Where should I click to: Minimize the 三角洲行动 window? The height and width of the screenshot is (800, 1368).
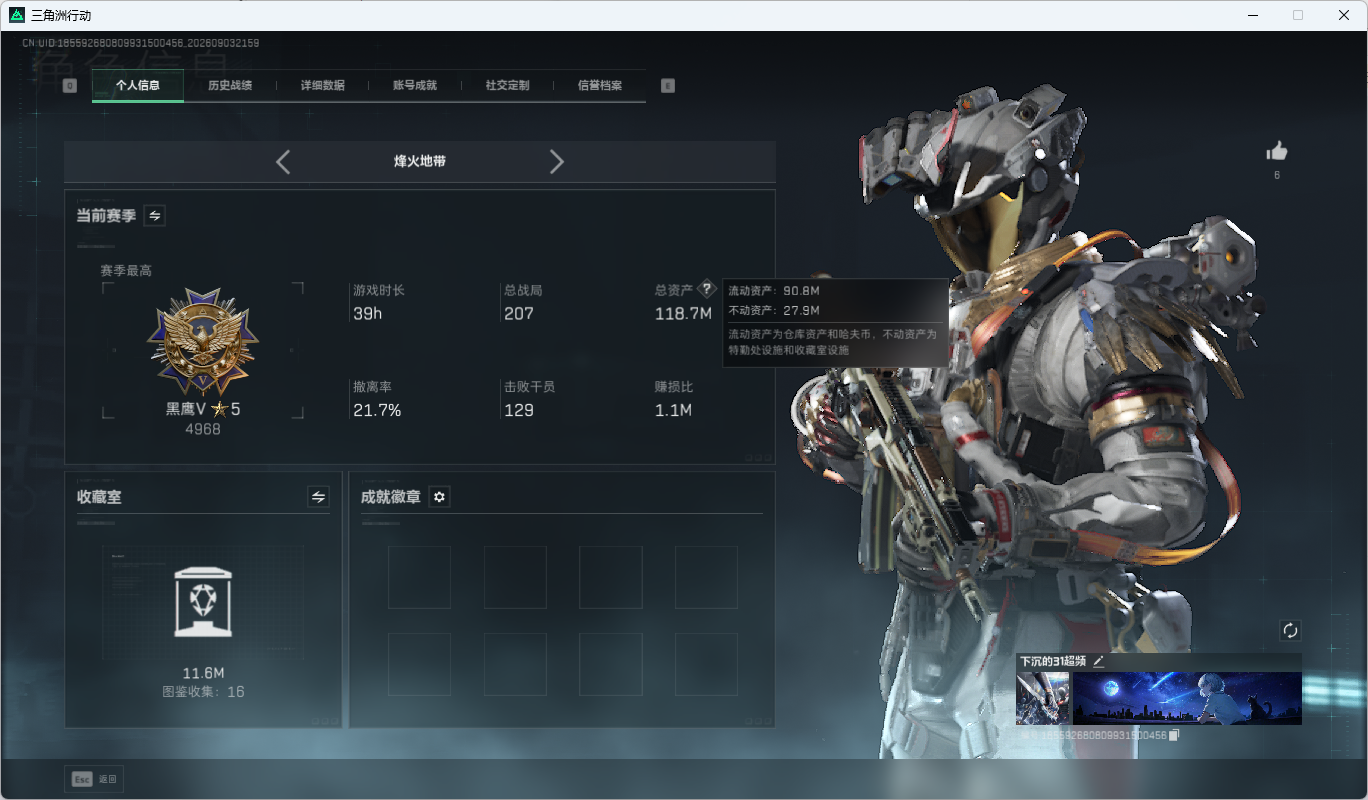[x=1253, y=15]
